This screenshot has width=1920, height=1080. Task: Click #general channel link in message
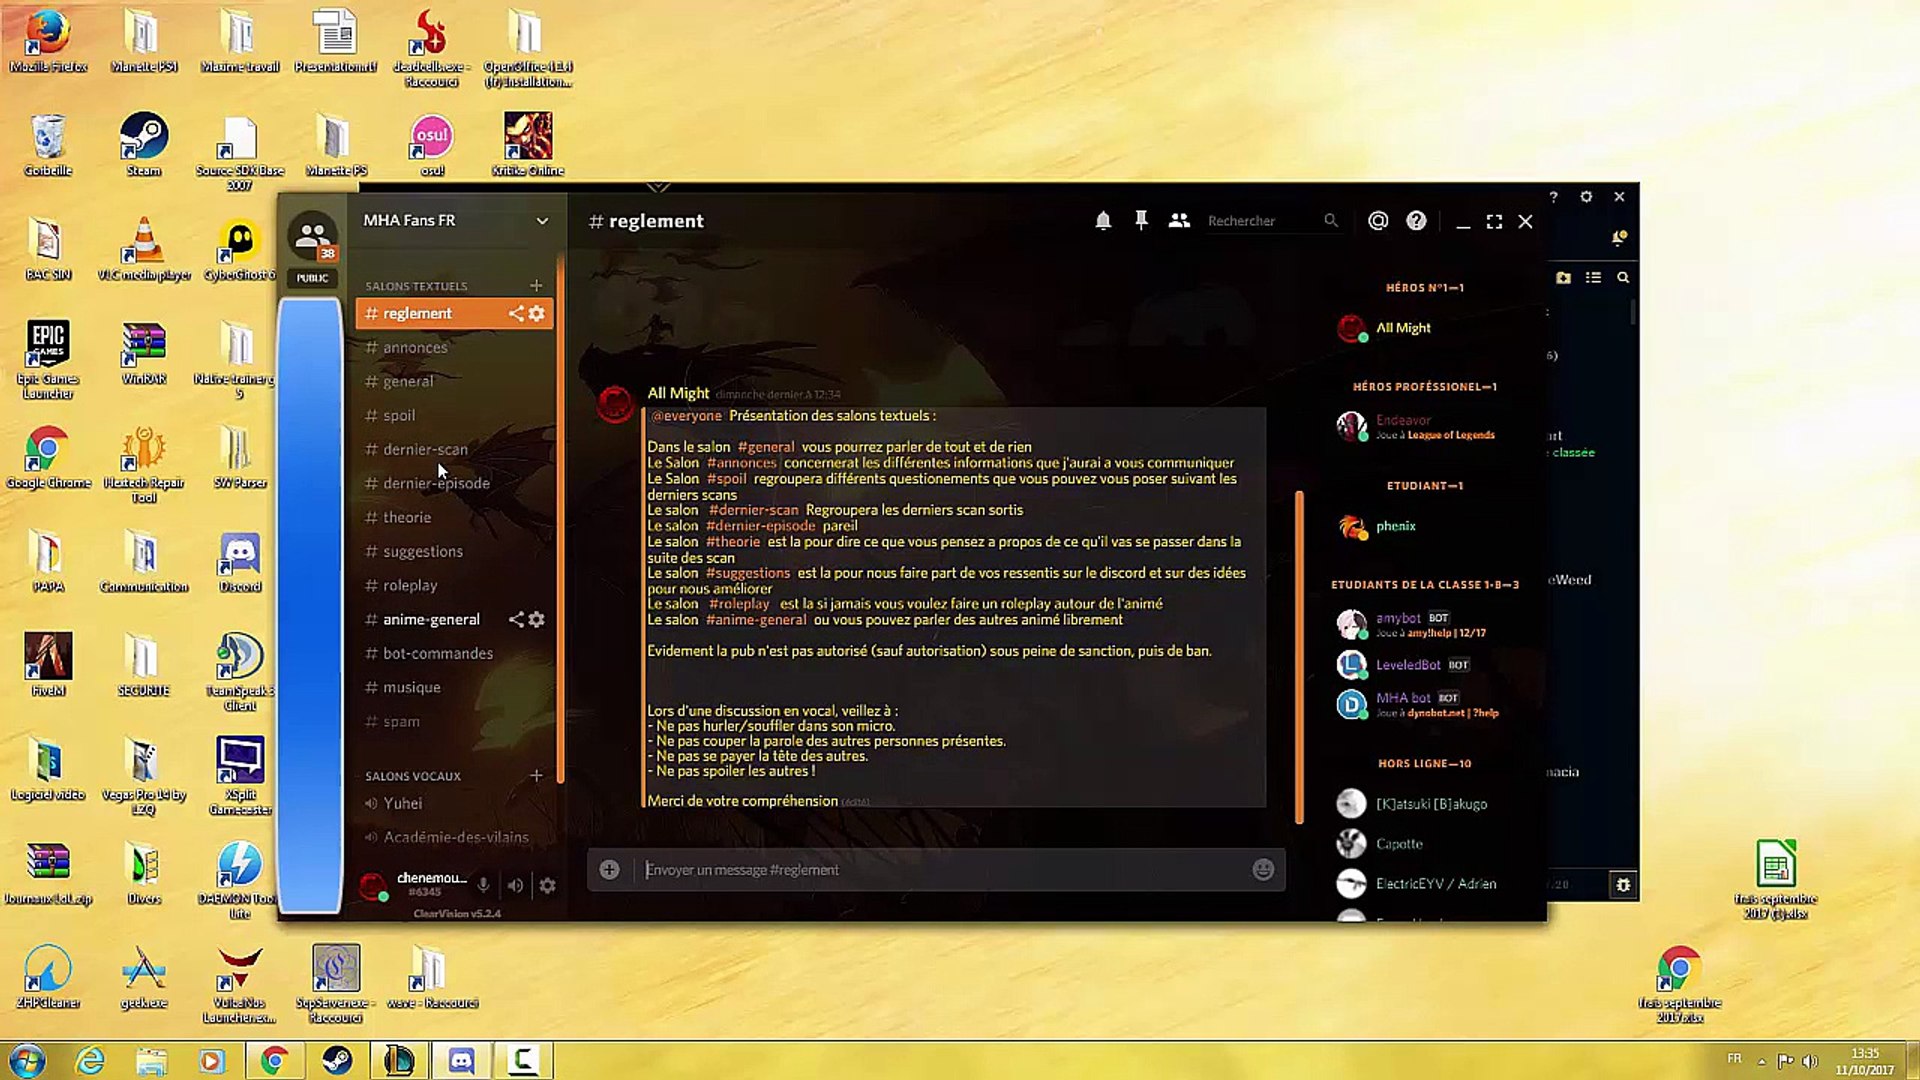coord(765,447)
